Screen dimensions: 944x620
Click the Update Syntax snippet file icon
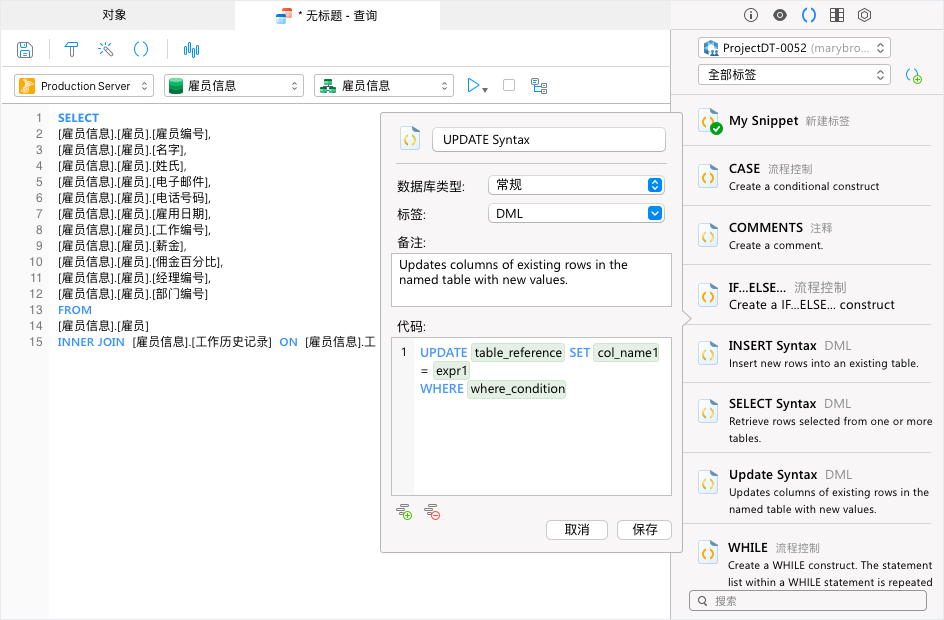709,483
